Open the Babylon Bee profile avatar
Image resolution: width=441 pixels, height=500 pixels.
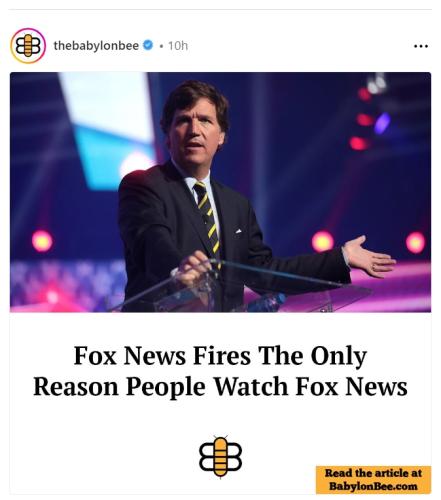(x=28, y=46)
